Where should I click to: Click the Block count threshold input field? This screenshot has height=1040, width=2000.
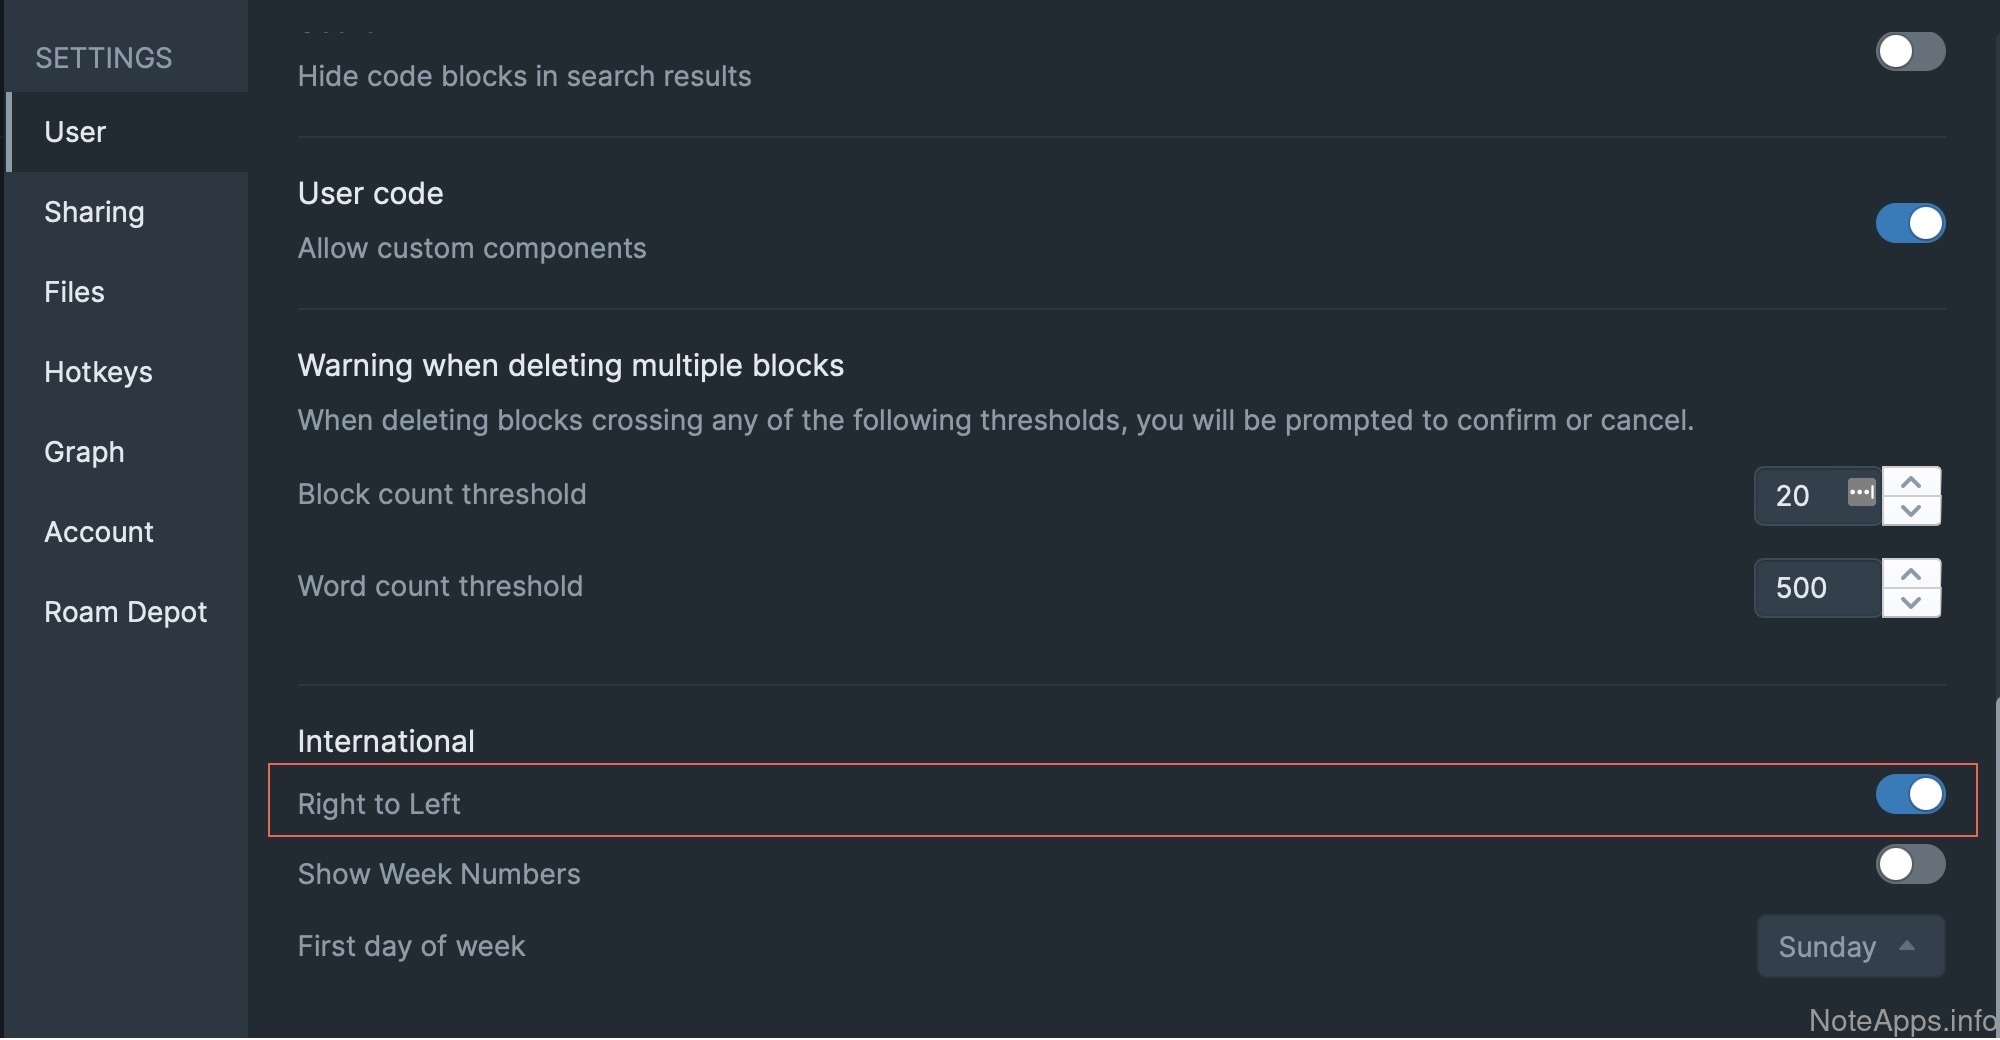tap(1800, 496)
